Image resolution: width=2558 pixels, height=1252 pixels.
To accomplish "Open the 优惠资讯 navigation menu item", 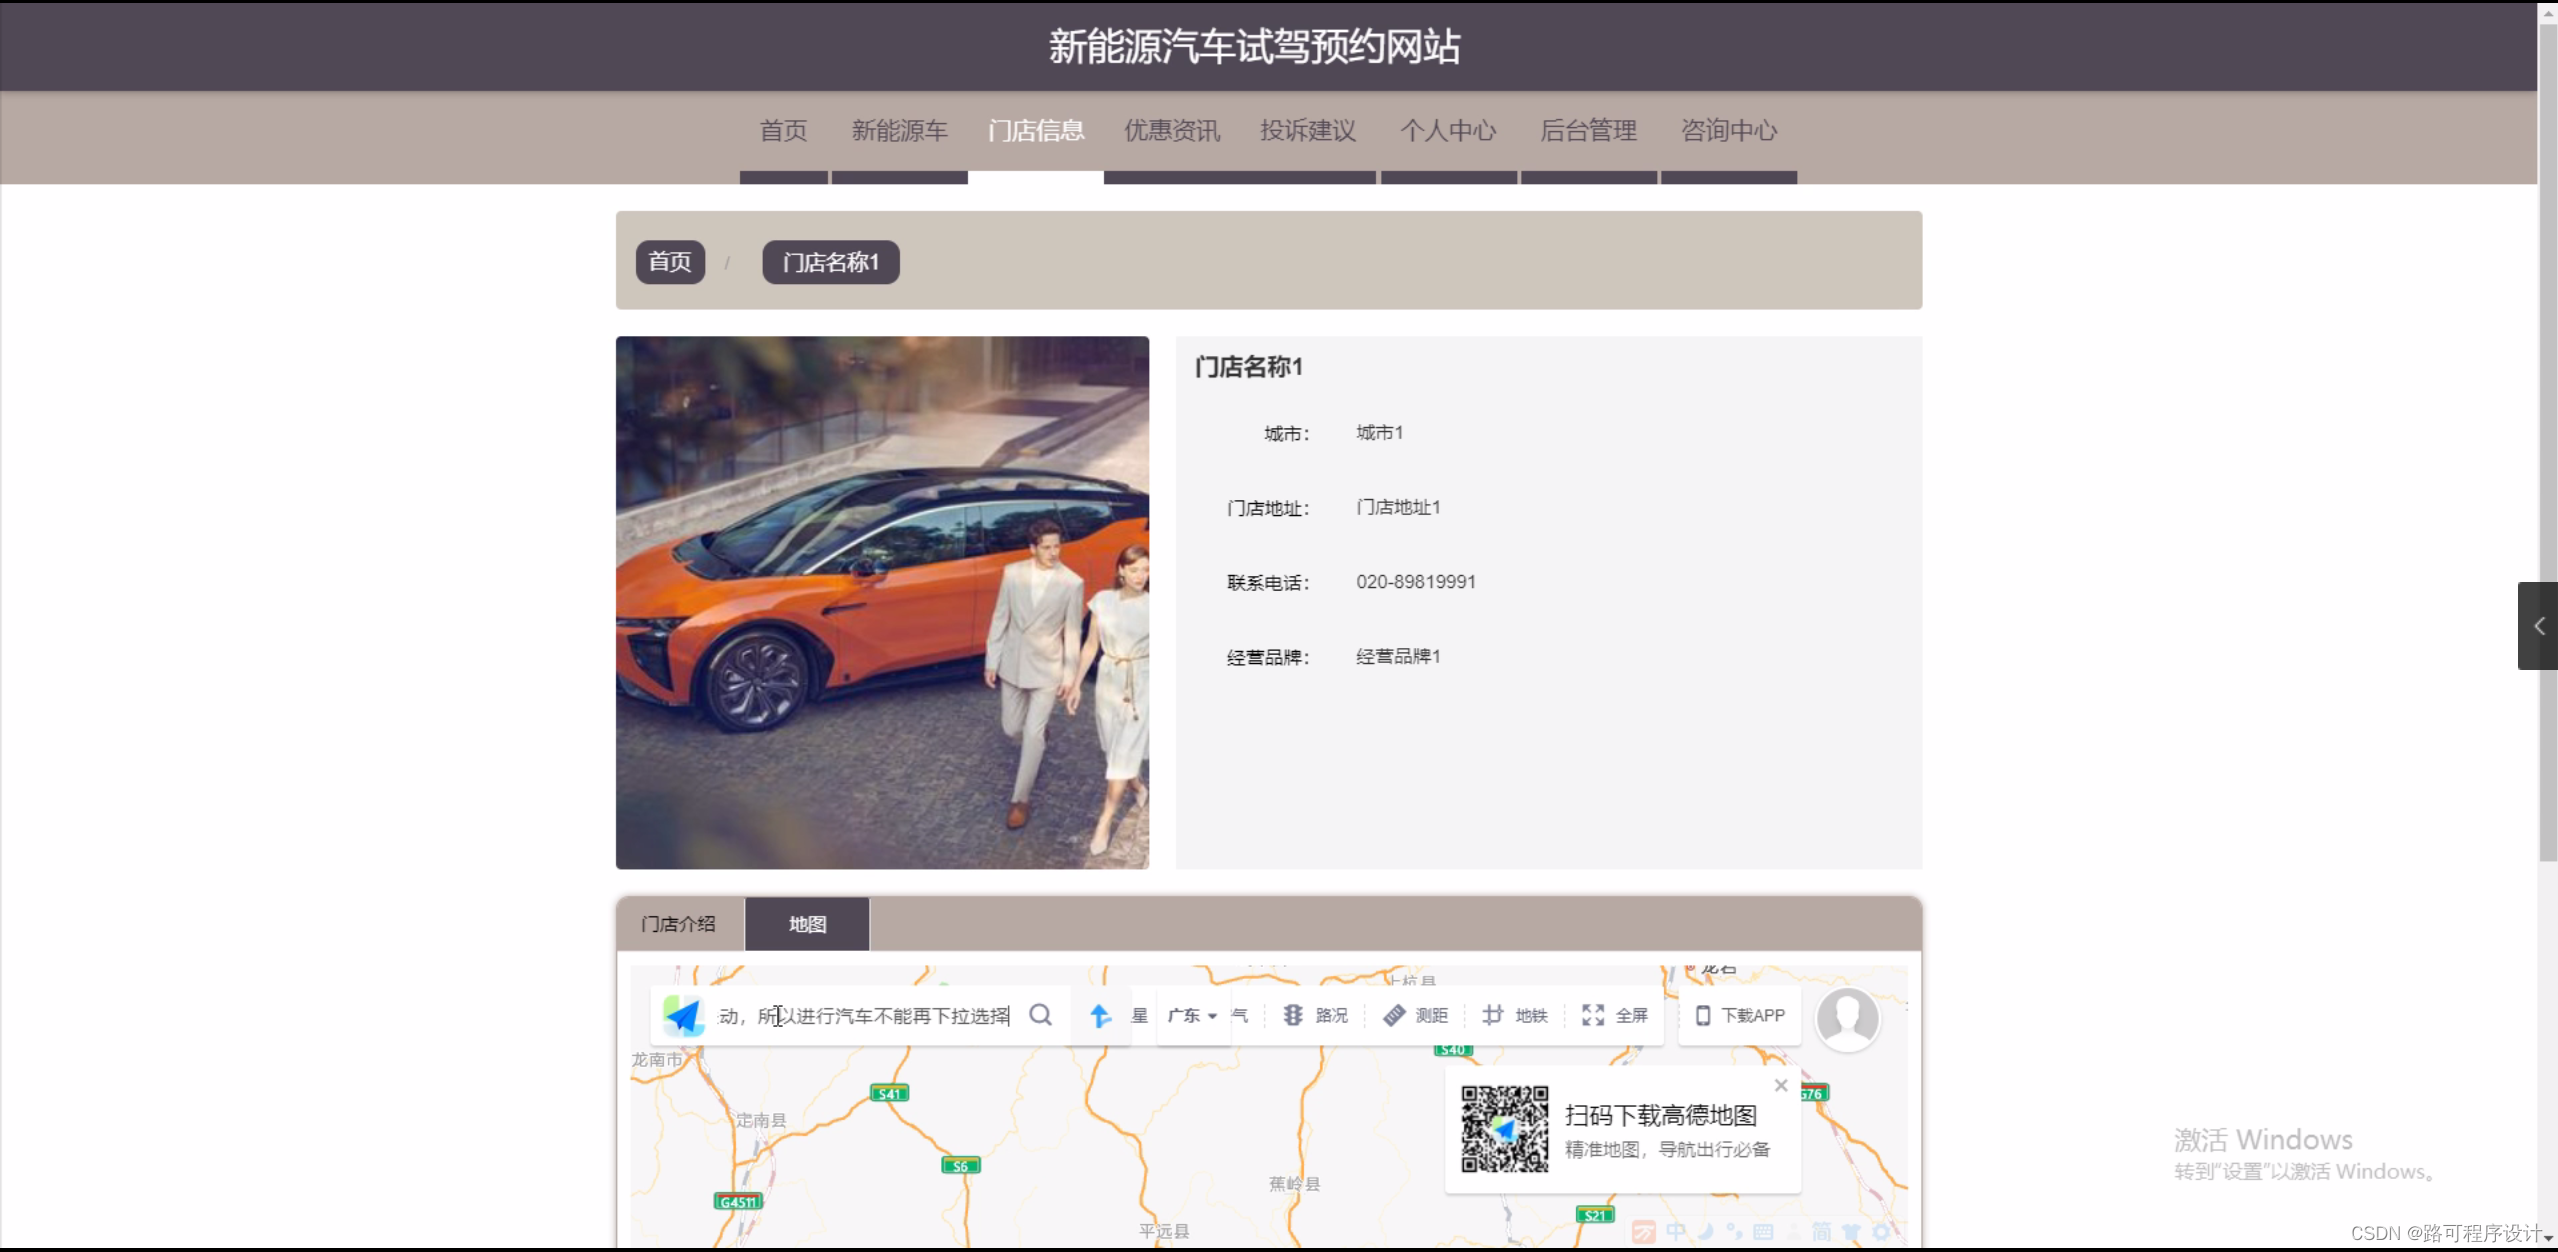I will click(1171, 130).
